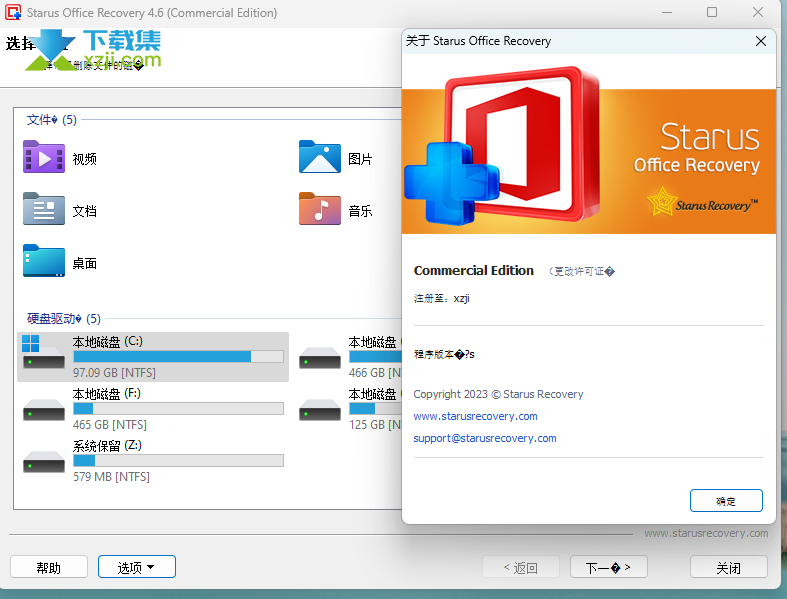This screenshot has height=599, width=787.
Task: Select the 系统保留 (Z:) drive icon
Action: click(44, 461)
